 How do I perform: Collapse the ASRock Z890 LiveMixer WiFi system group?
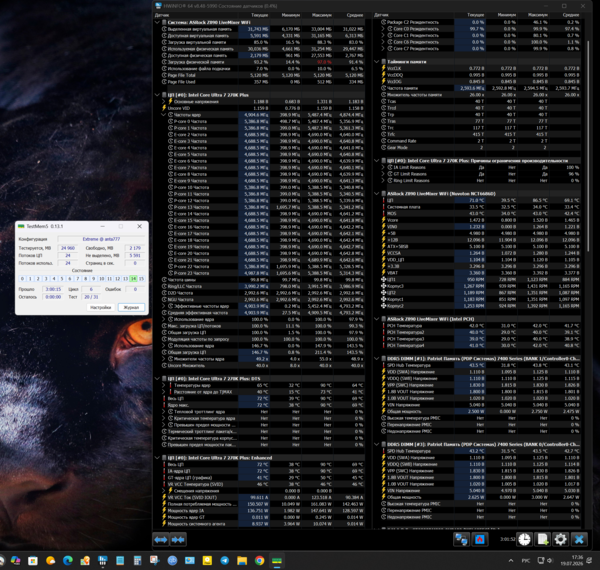tap(157, 23)
